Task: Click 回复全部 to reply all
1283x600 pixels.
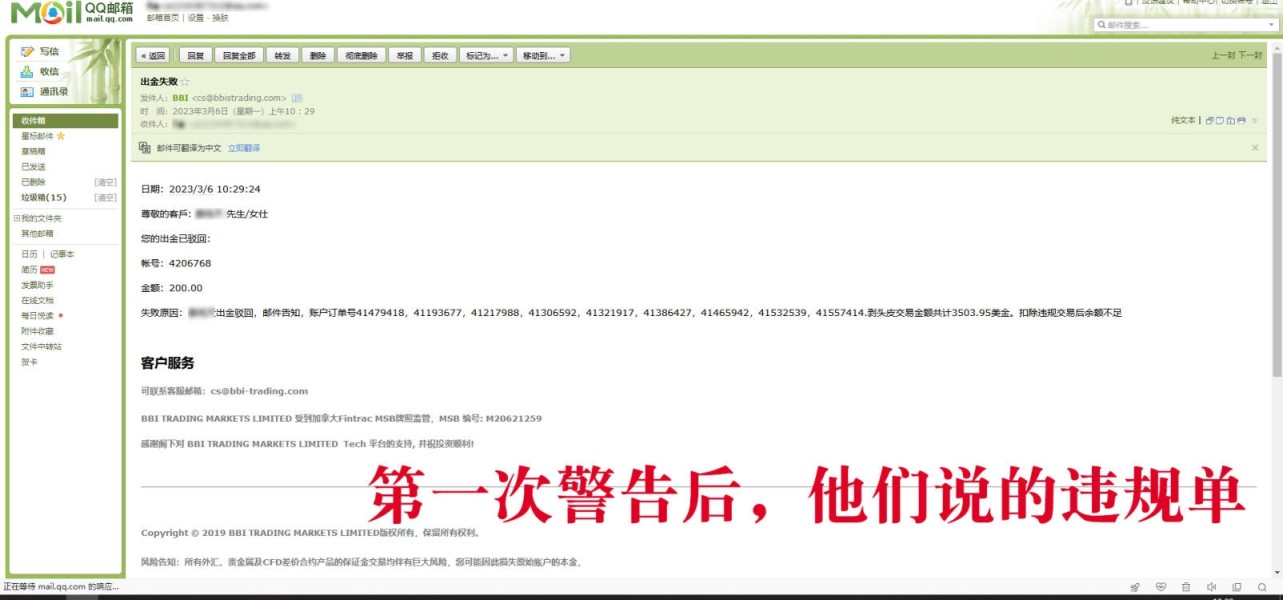Action: click(x=240, y=56)
